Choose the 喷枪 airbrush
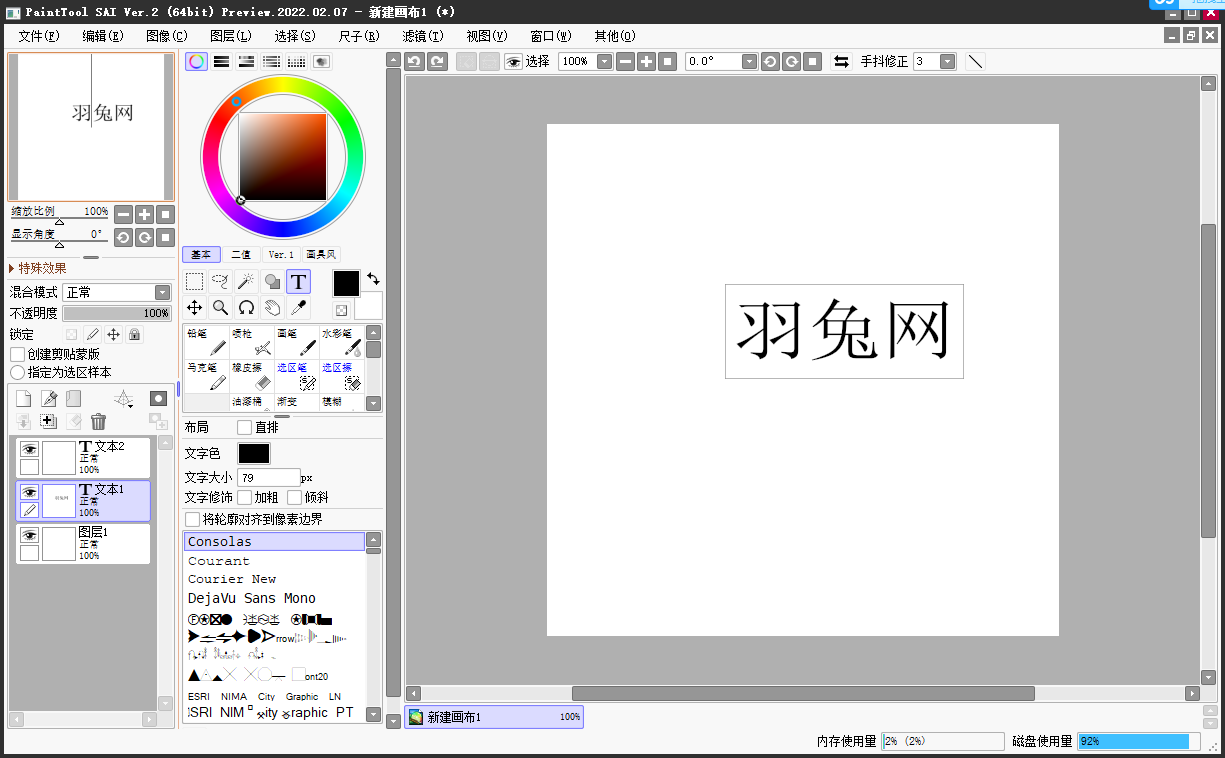The image size is (1225, 758). 252,342
